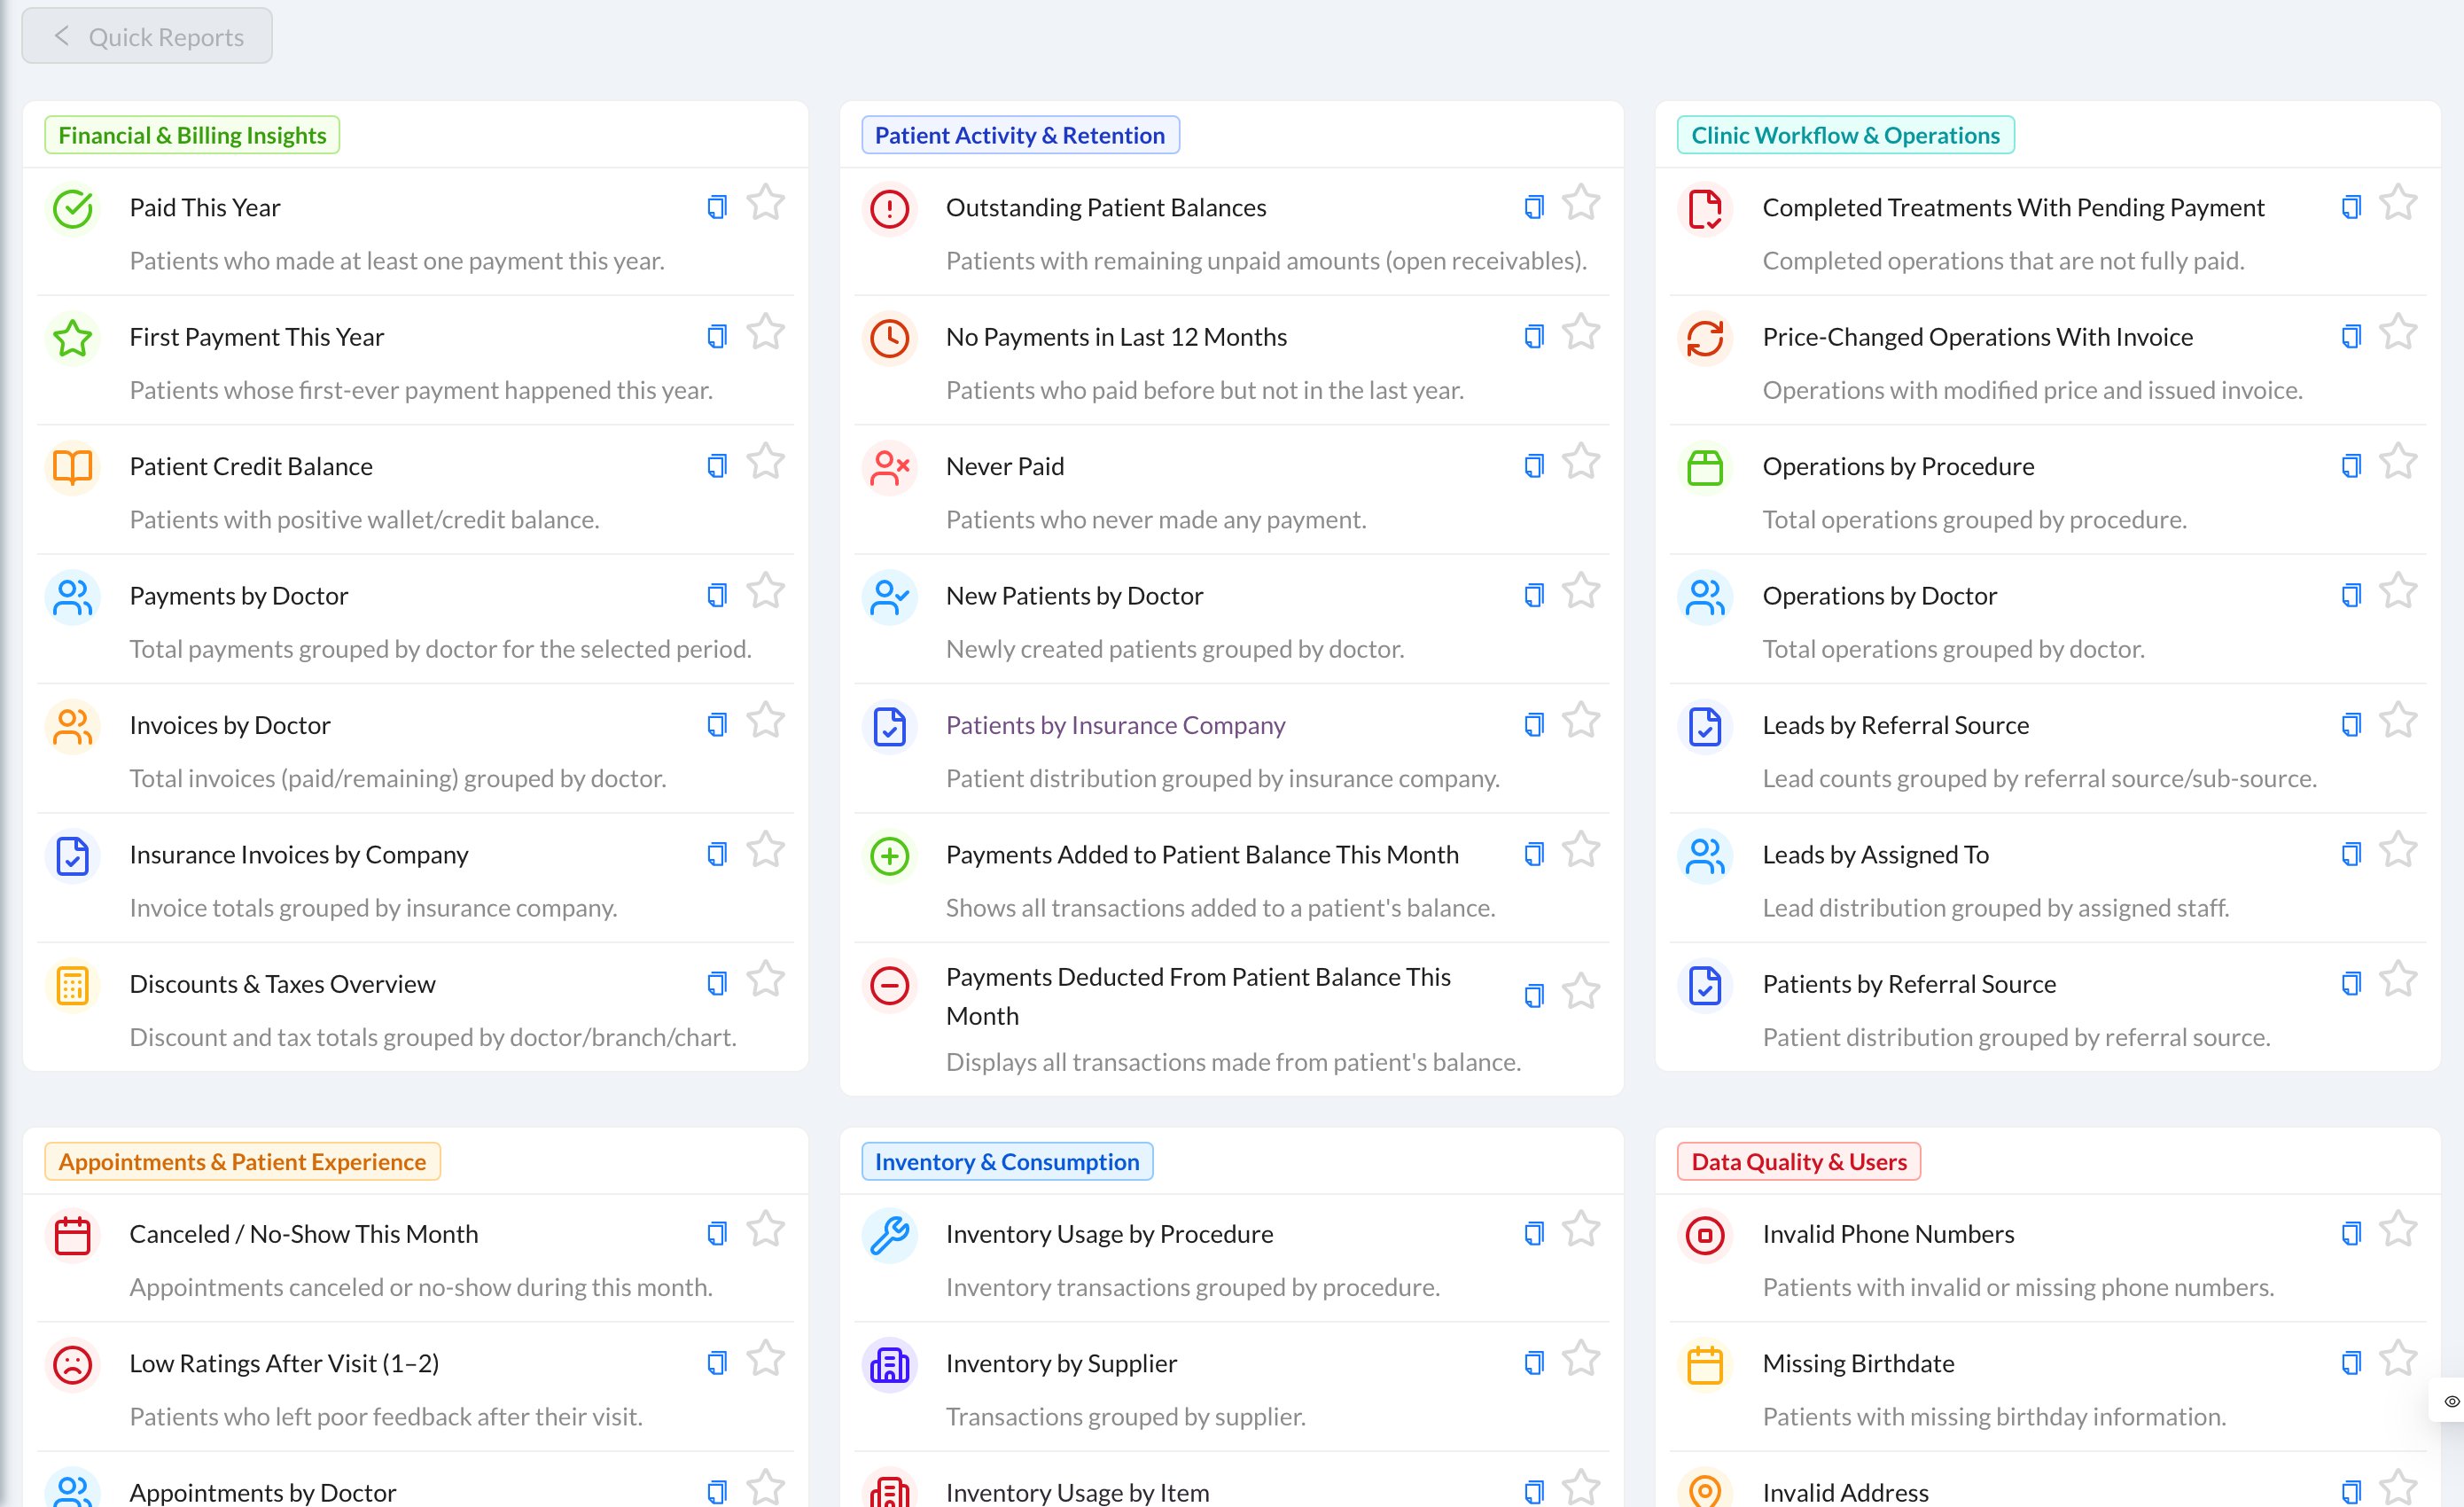Click the Low Ratings sad face icon
Screen dimensions: 2464x1507
(x=73, y=1365)
